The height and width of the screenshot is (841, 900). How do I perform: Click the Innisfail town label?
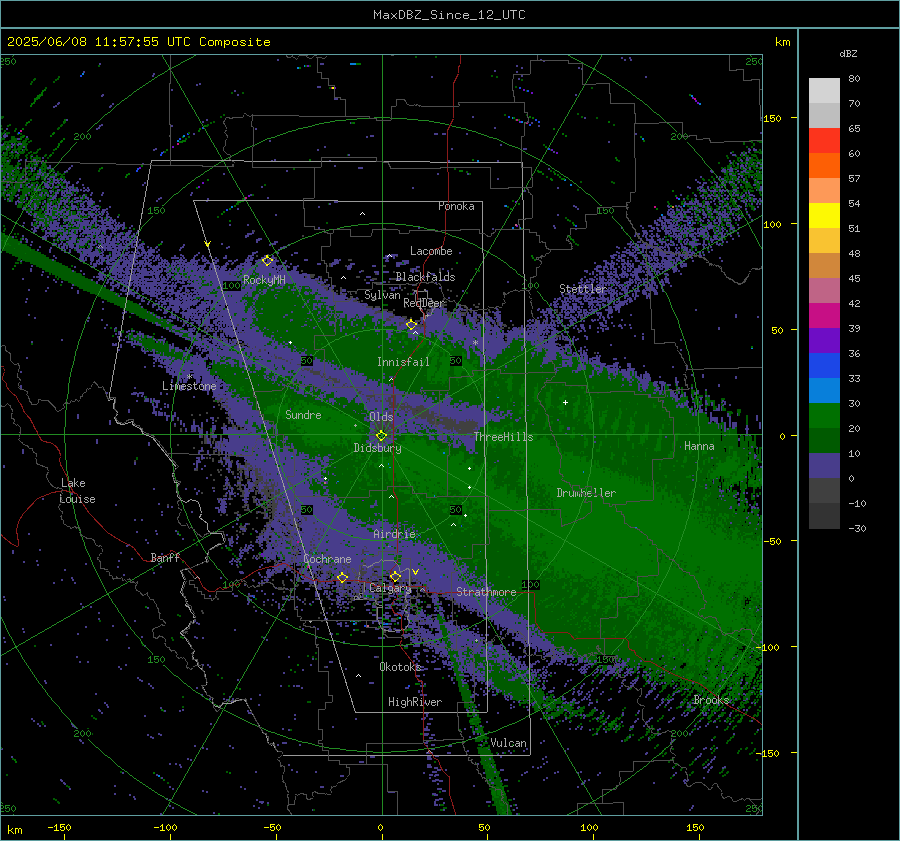[403, 362]
